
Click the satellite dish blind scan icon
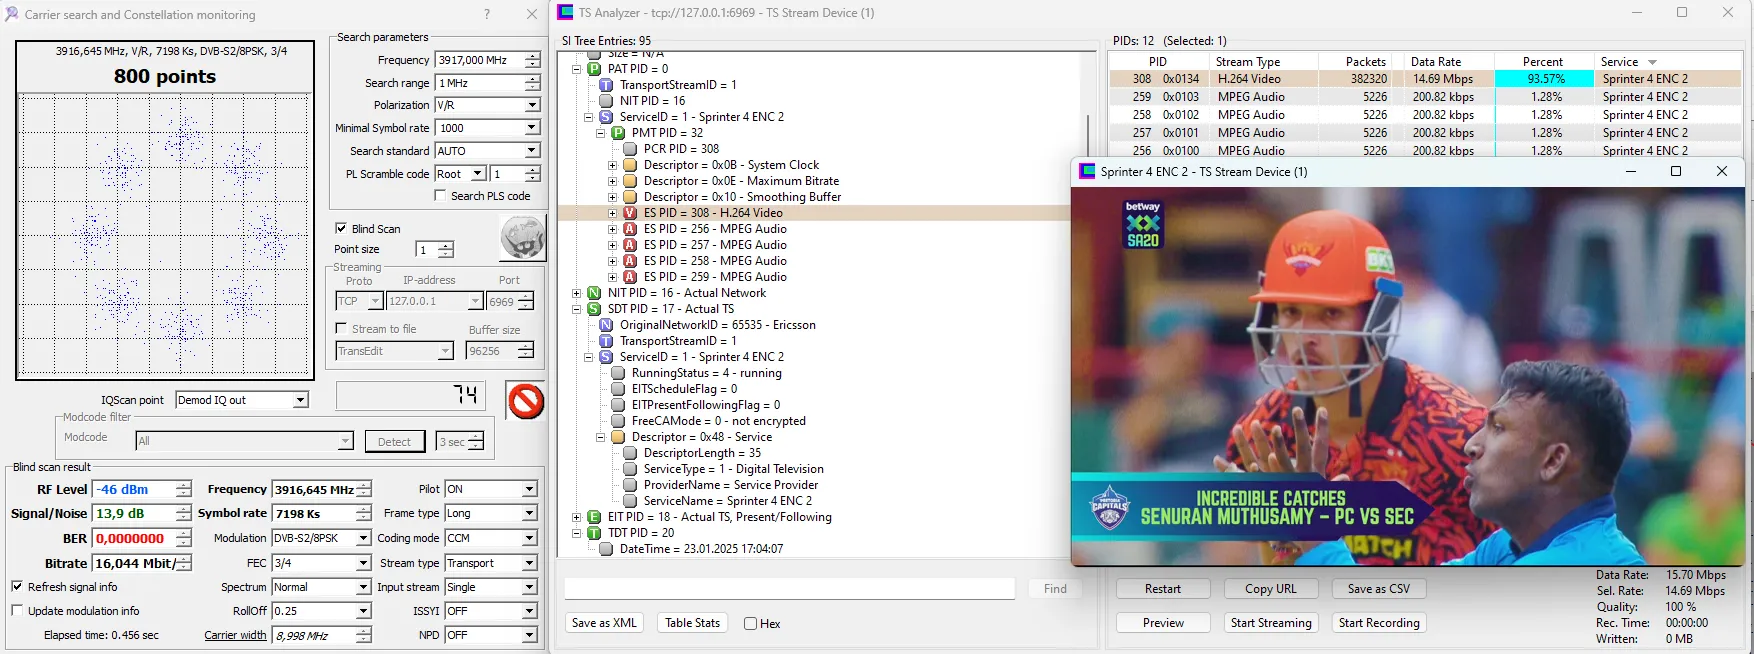522,239
